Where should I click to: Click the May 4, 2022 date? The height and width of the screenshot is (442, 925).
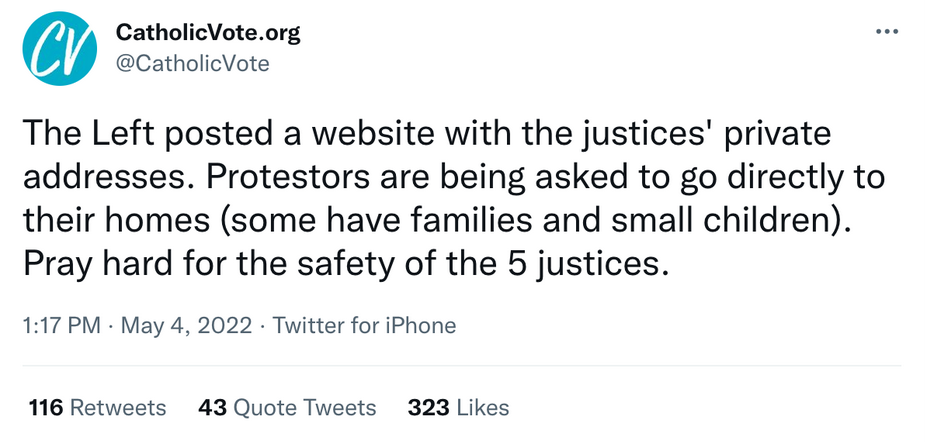[186, 326]
